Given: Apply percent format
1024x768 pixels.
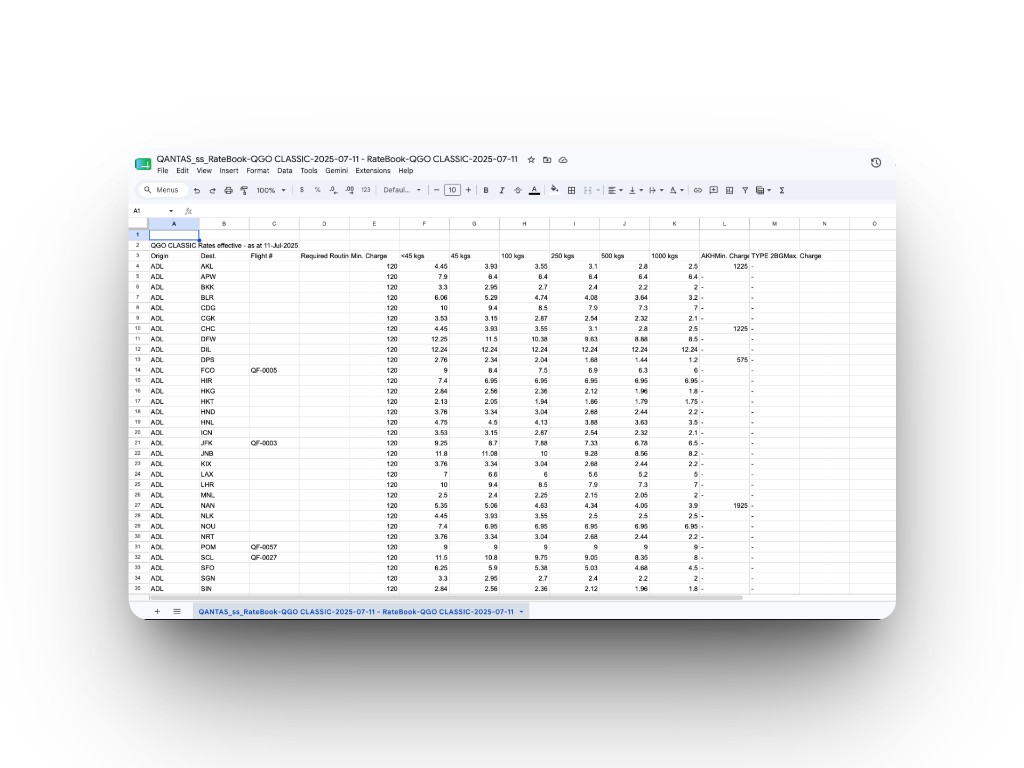Looking at the screenshot, I should tap(317, 190).
